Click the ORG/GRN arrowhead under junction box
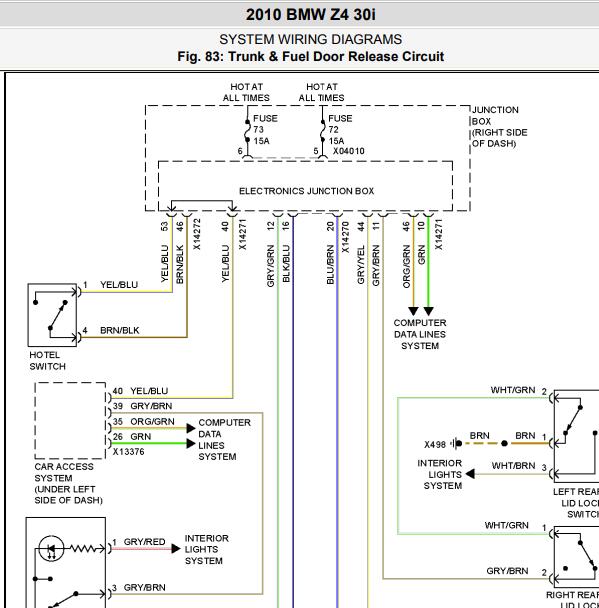Image resolution: width=599 pixels, height=608 pixels. tap(413, 311)
